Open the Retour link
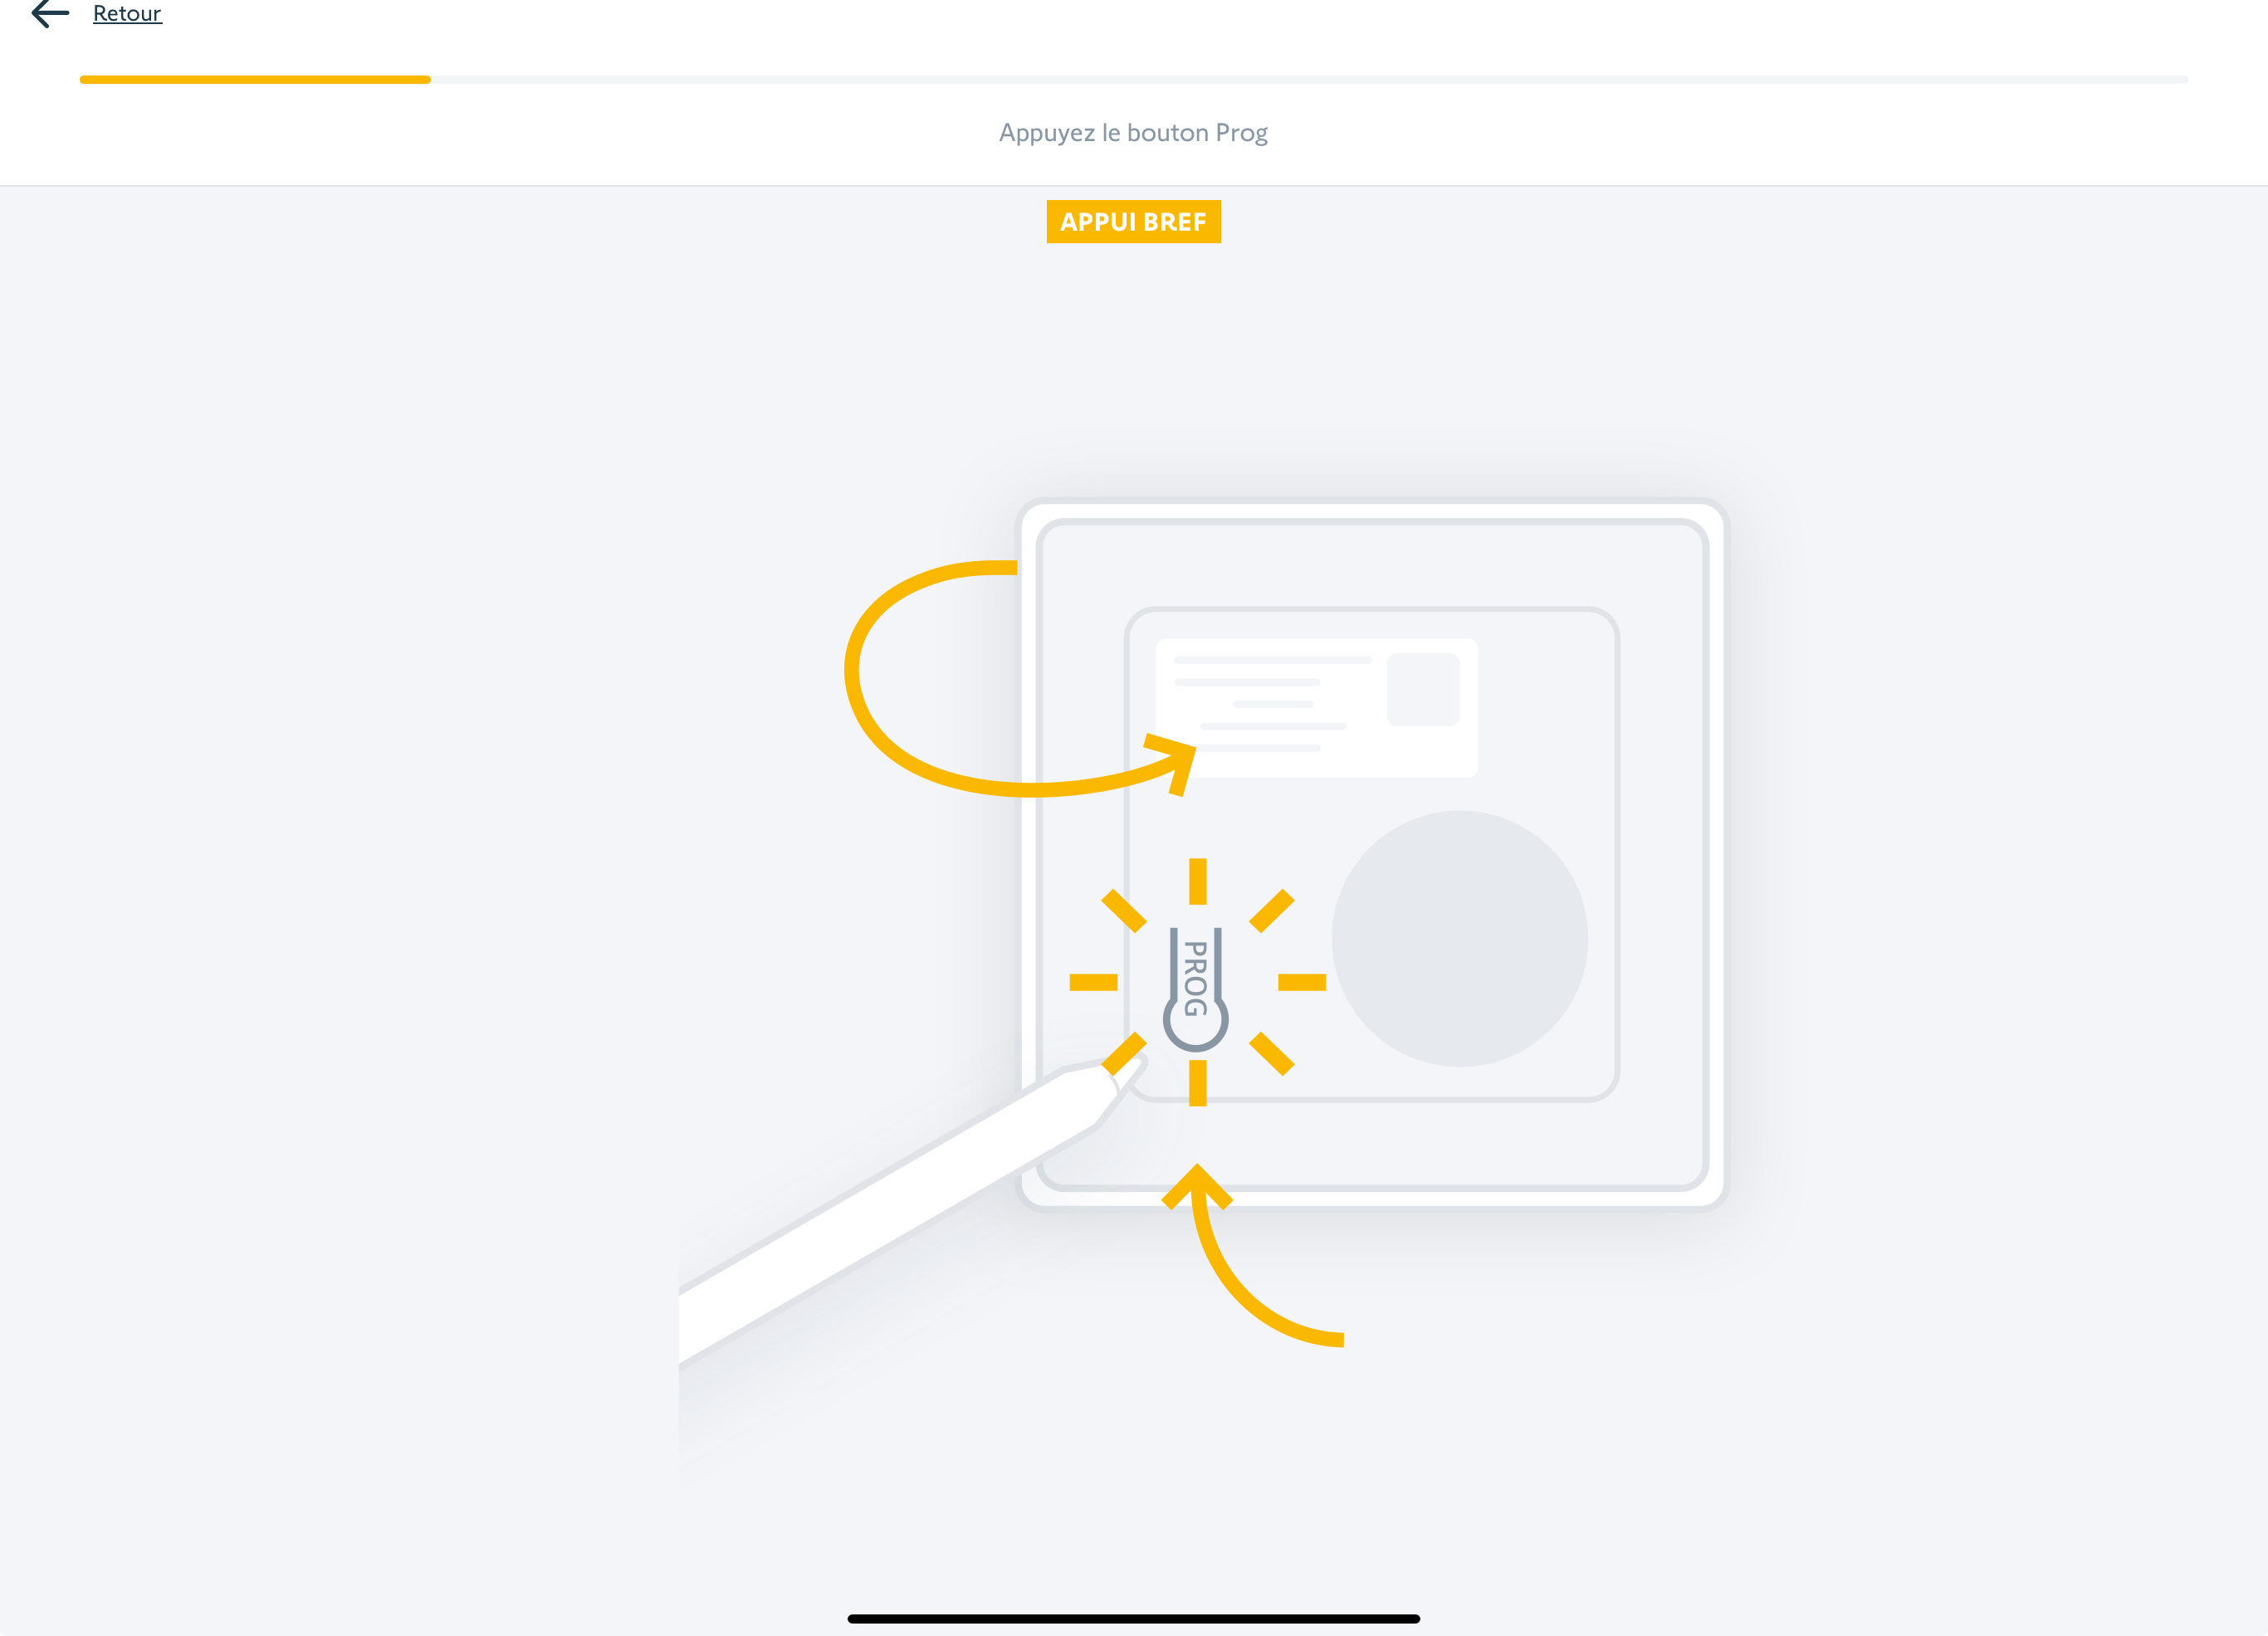The image size is (2268, 1636). pos(127,13)
